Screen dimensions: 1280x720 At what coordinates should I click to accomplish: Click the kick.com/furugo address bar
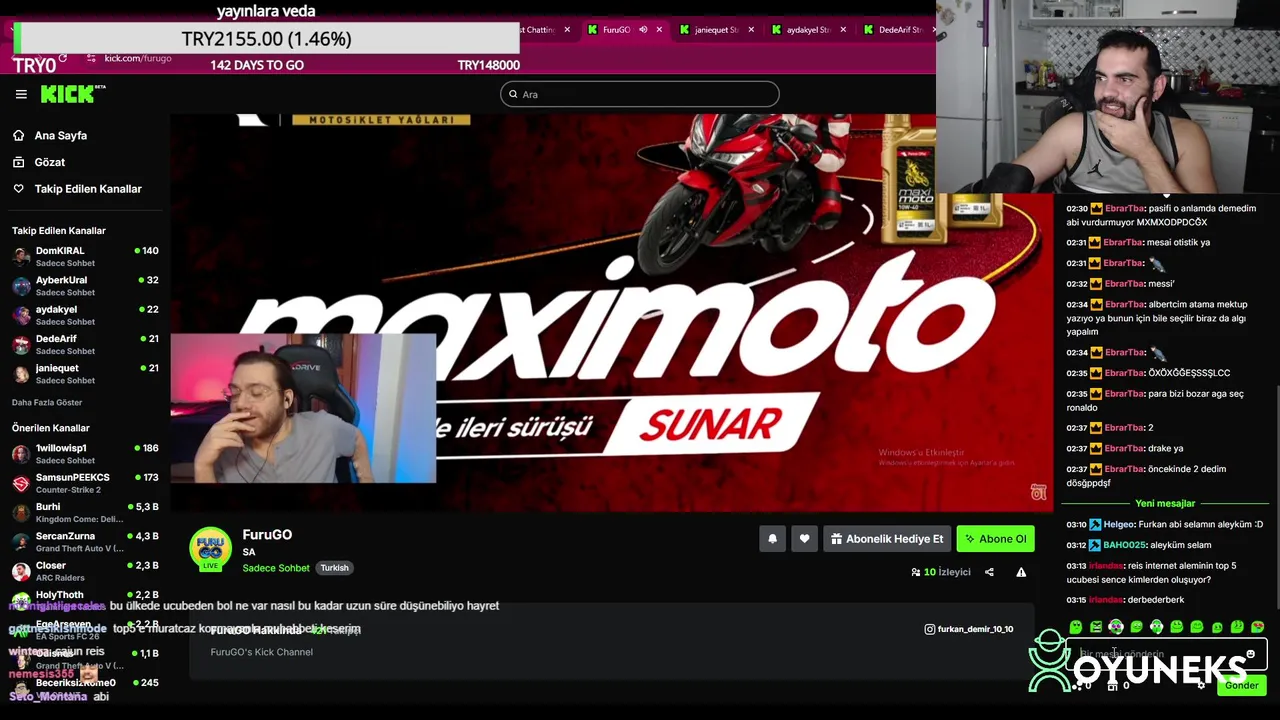point(138,58)
